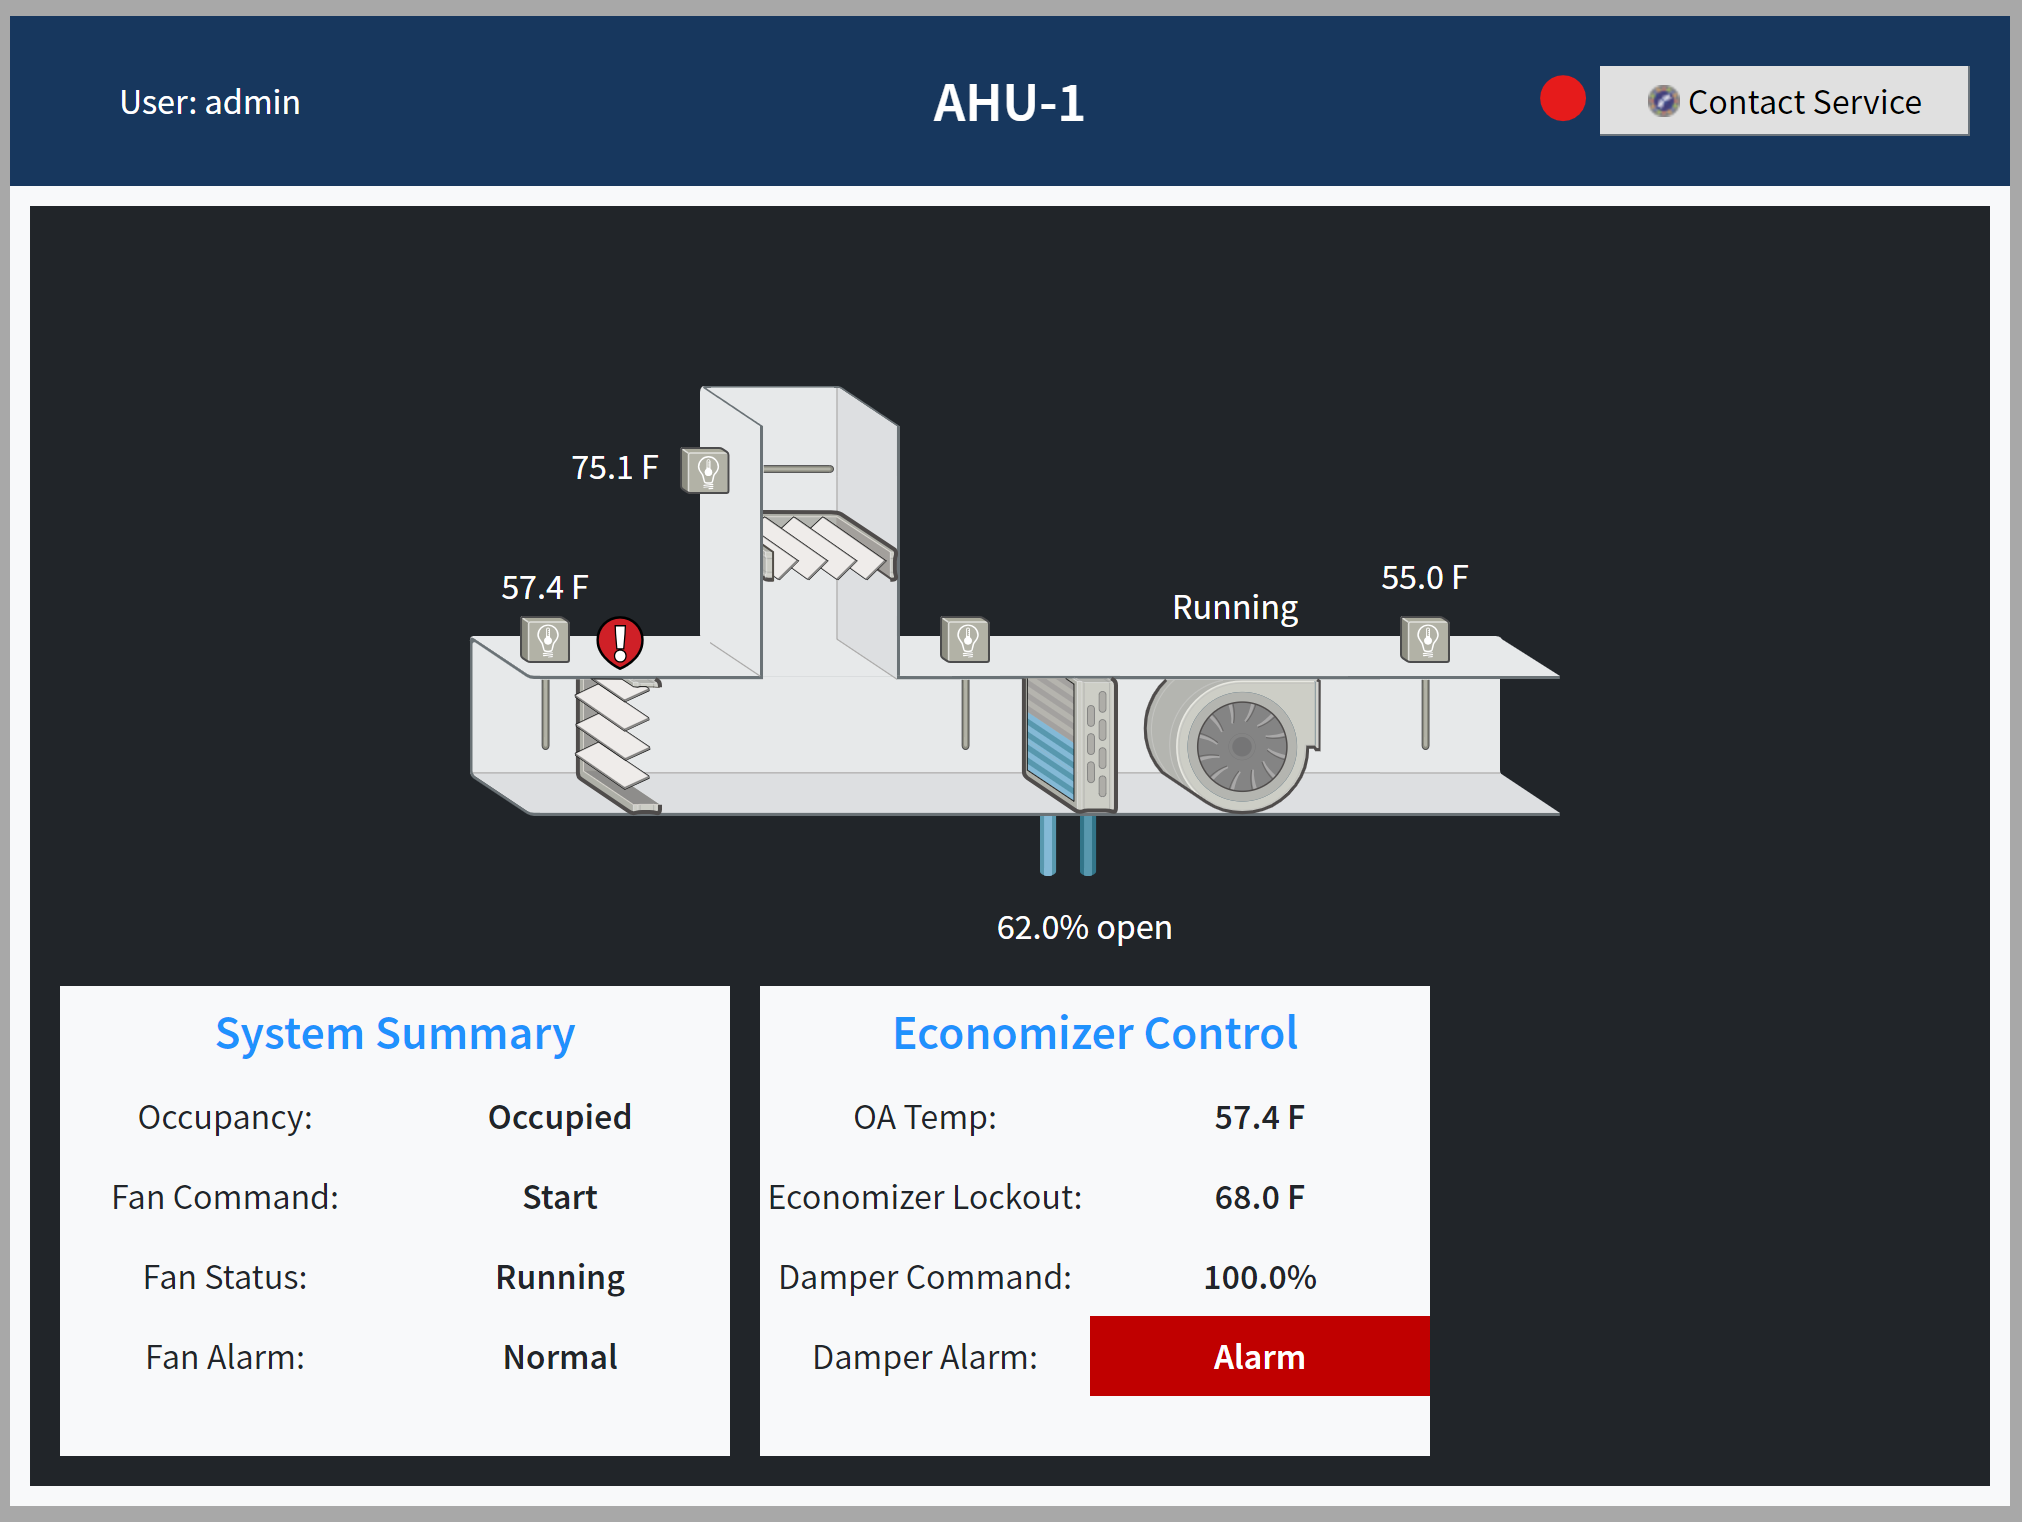This screenshot has height=1522, width=2022.
Task: Click the Fan Command: label
Action: (225, 1197)
